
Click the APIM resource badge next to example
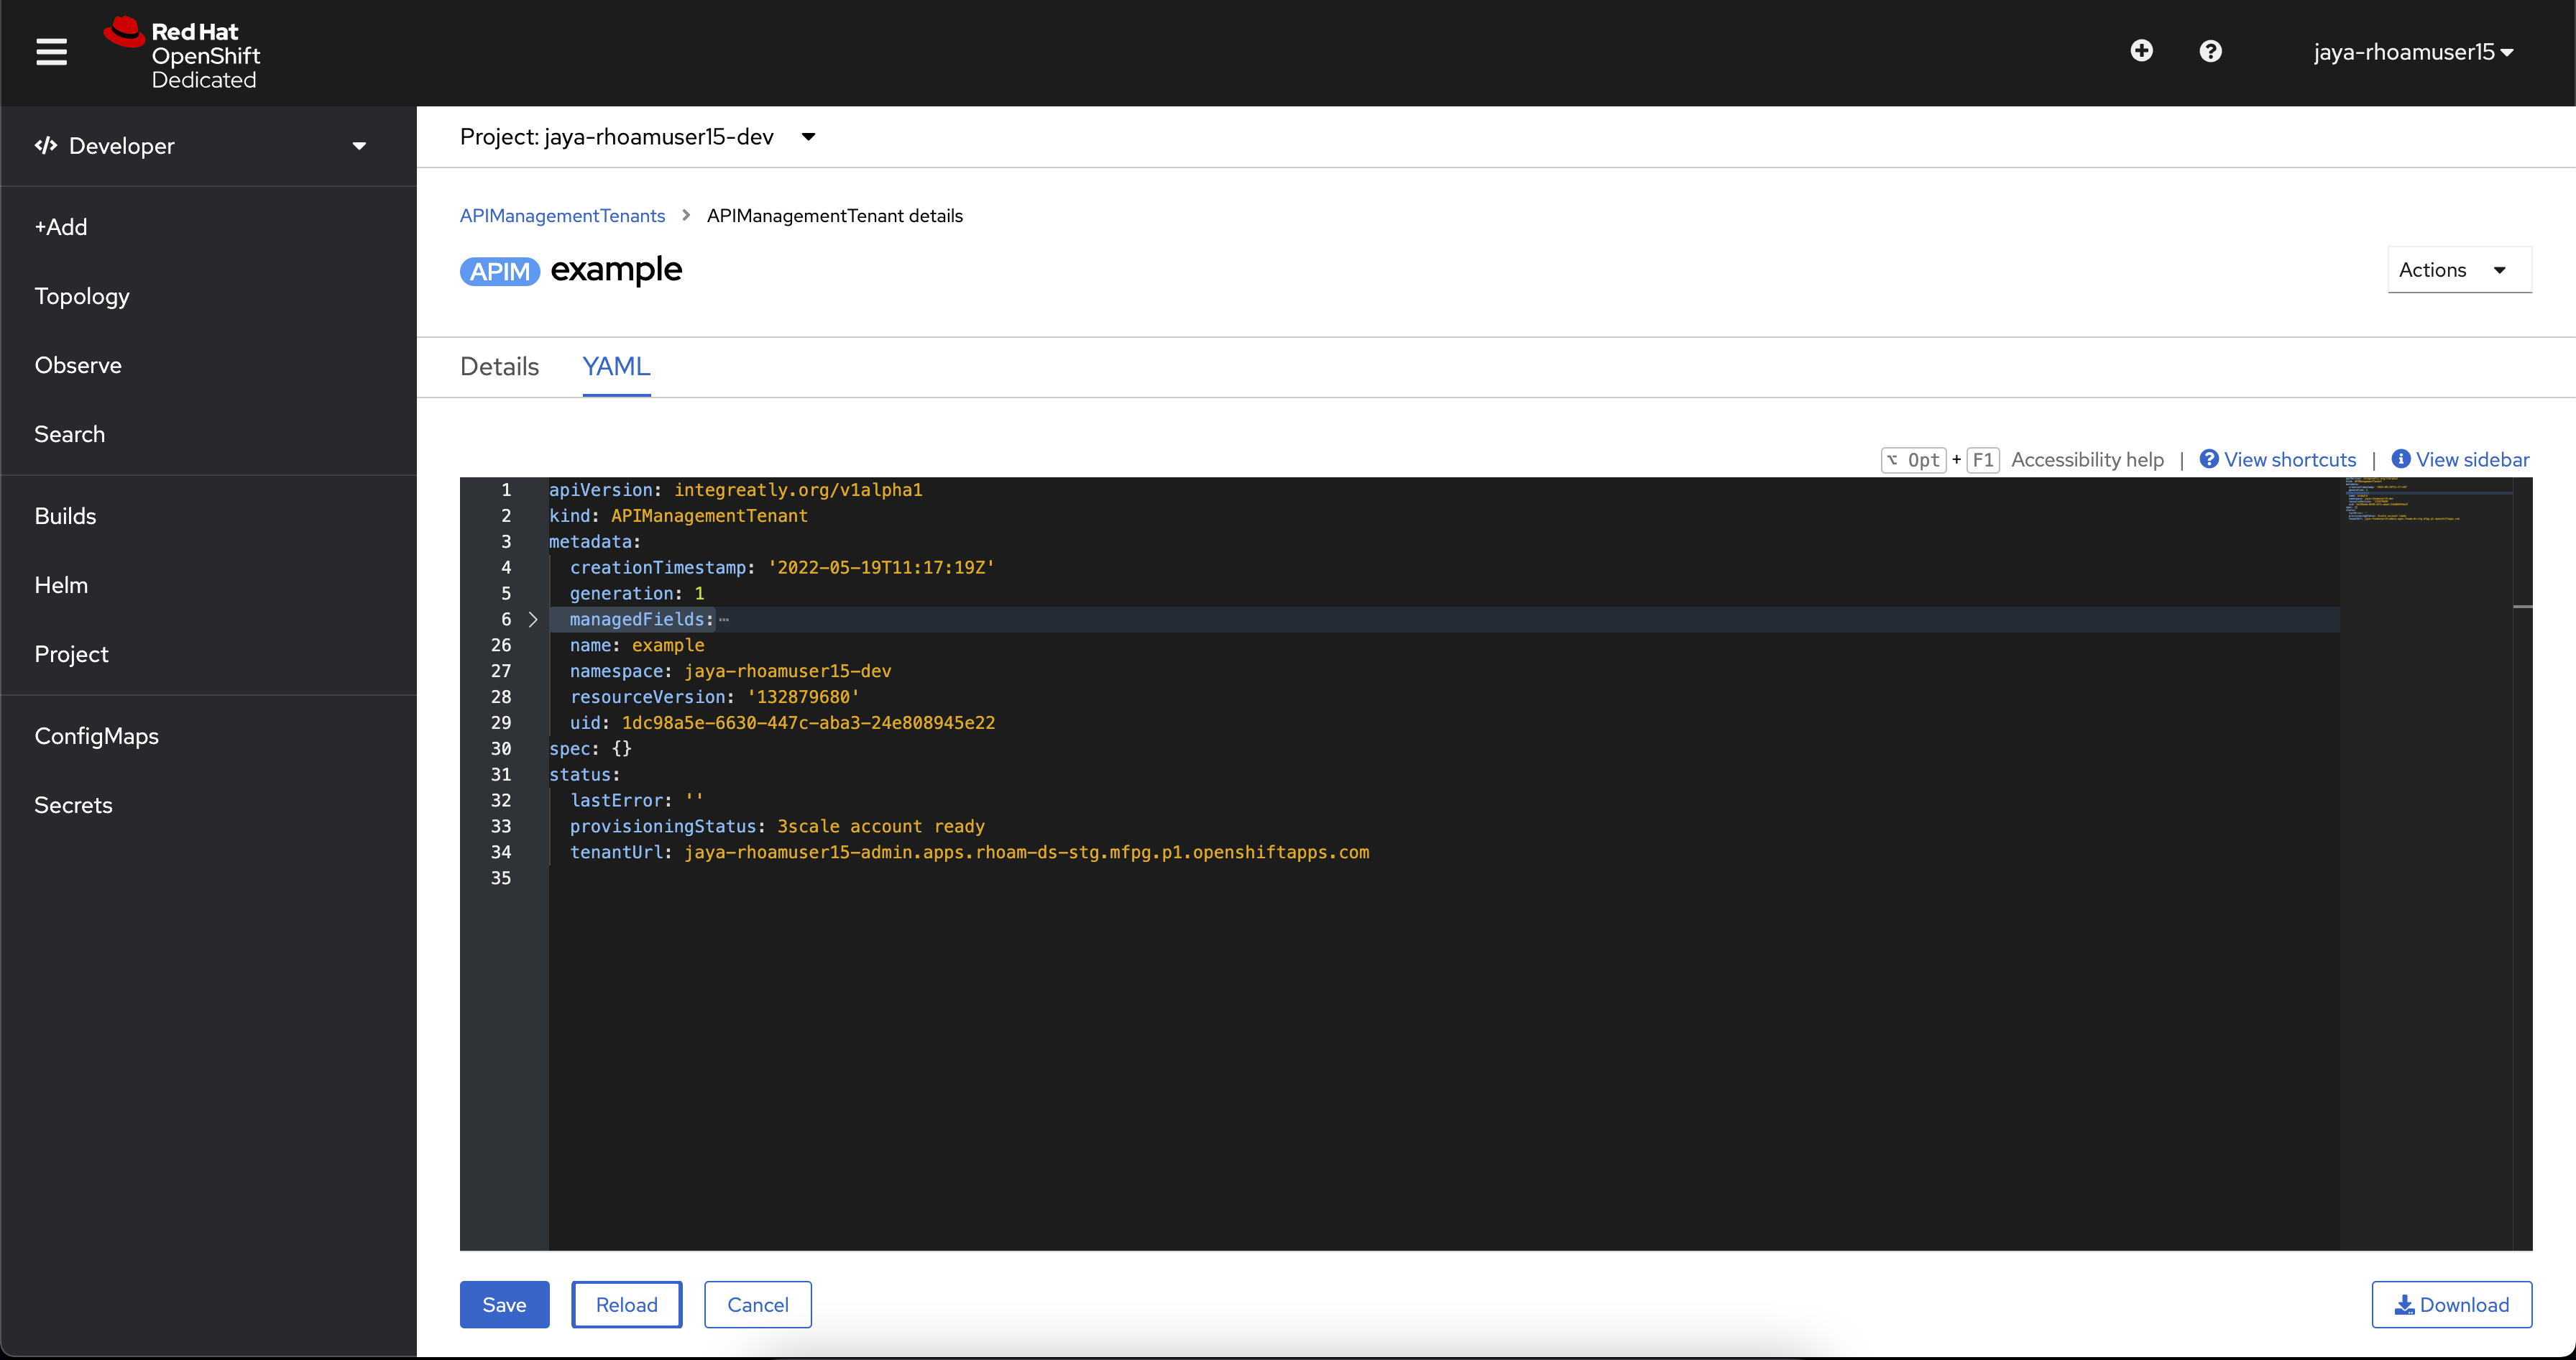(x=499, y=270)
